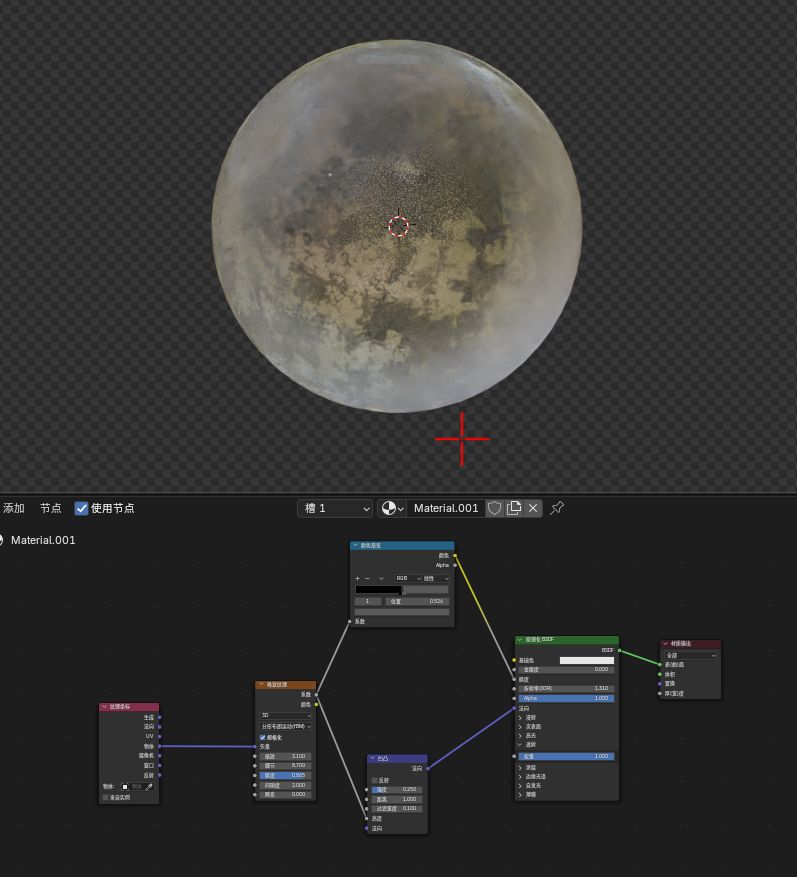The image size is (797, 877).
Task: Click the eyedropper in Texture Coordinate node
Action: click(149, 787)
